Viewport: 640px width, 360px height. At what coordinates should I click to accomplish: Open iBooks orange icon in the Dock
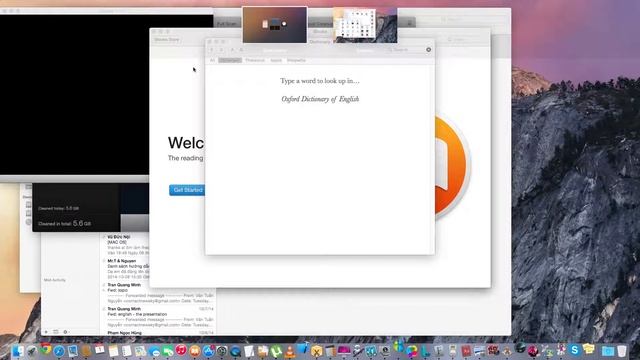tap(195, 351)
